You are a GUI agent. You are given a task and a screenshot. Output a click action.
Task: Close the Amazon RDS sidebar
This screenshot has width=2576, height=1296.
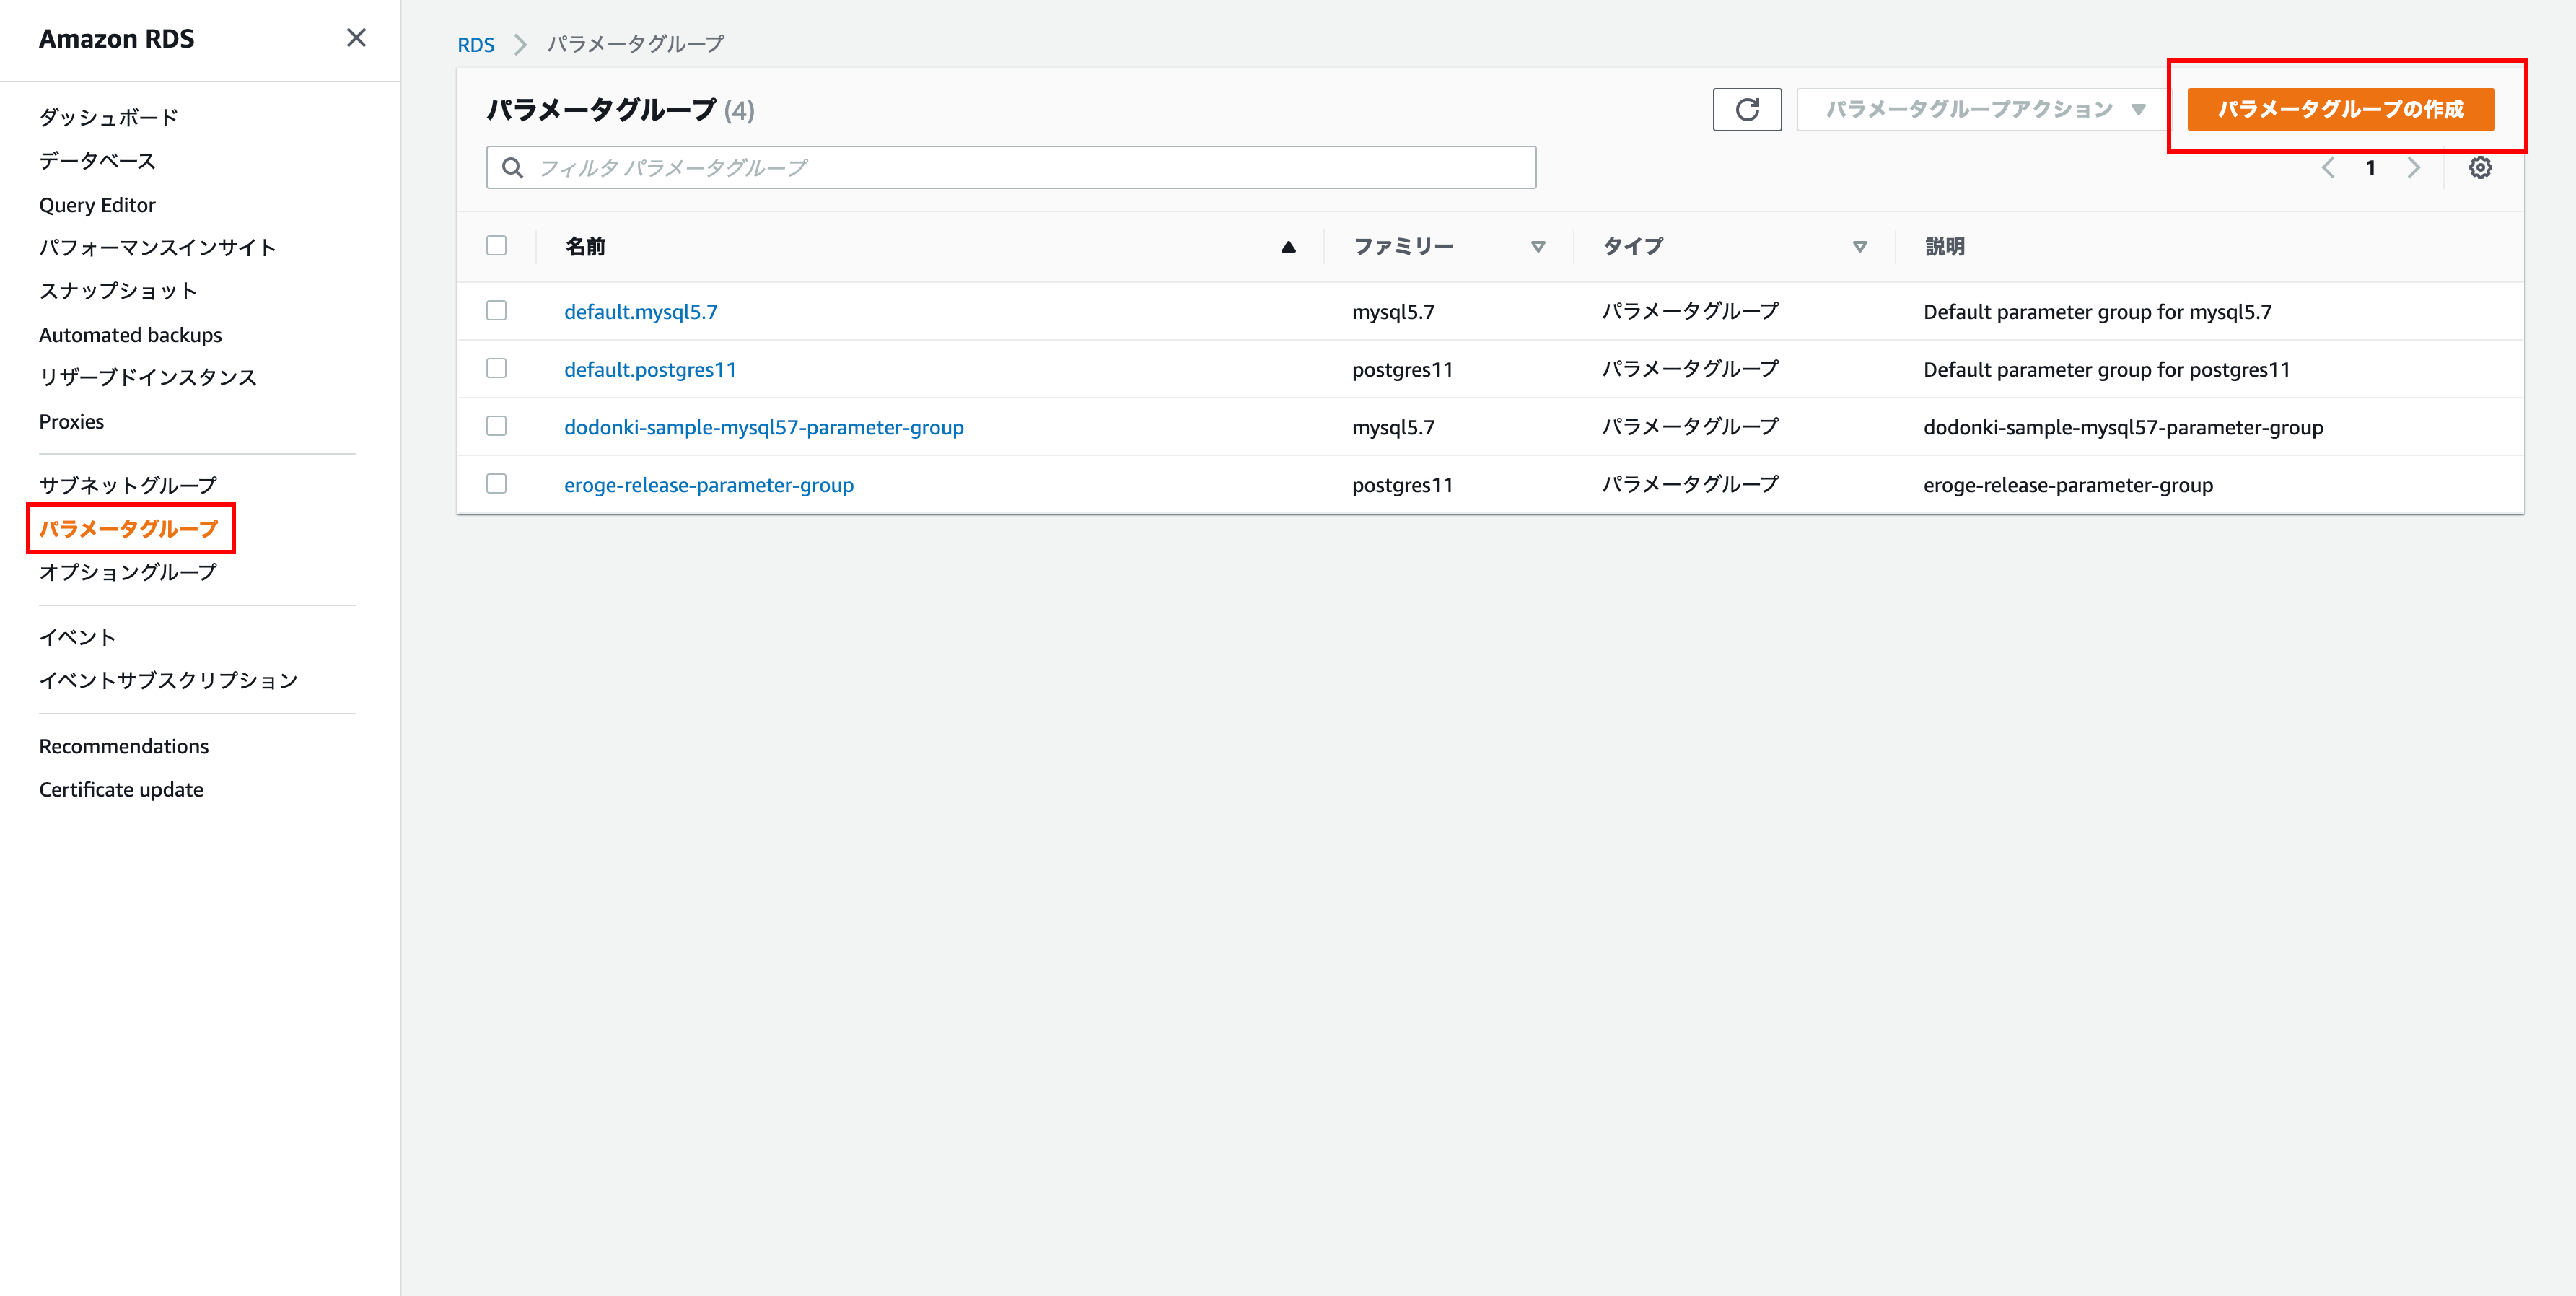click(x=356, y=38)
